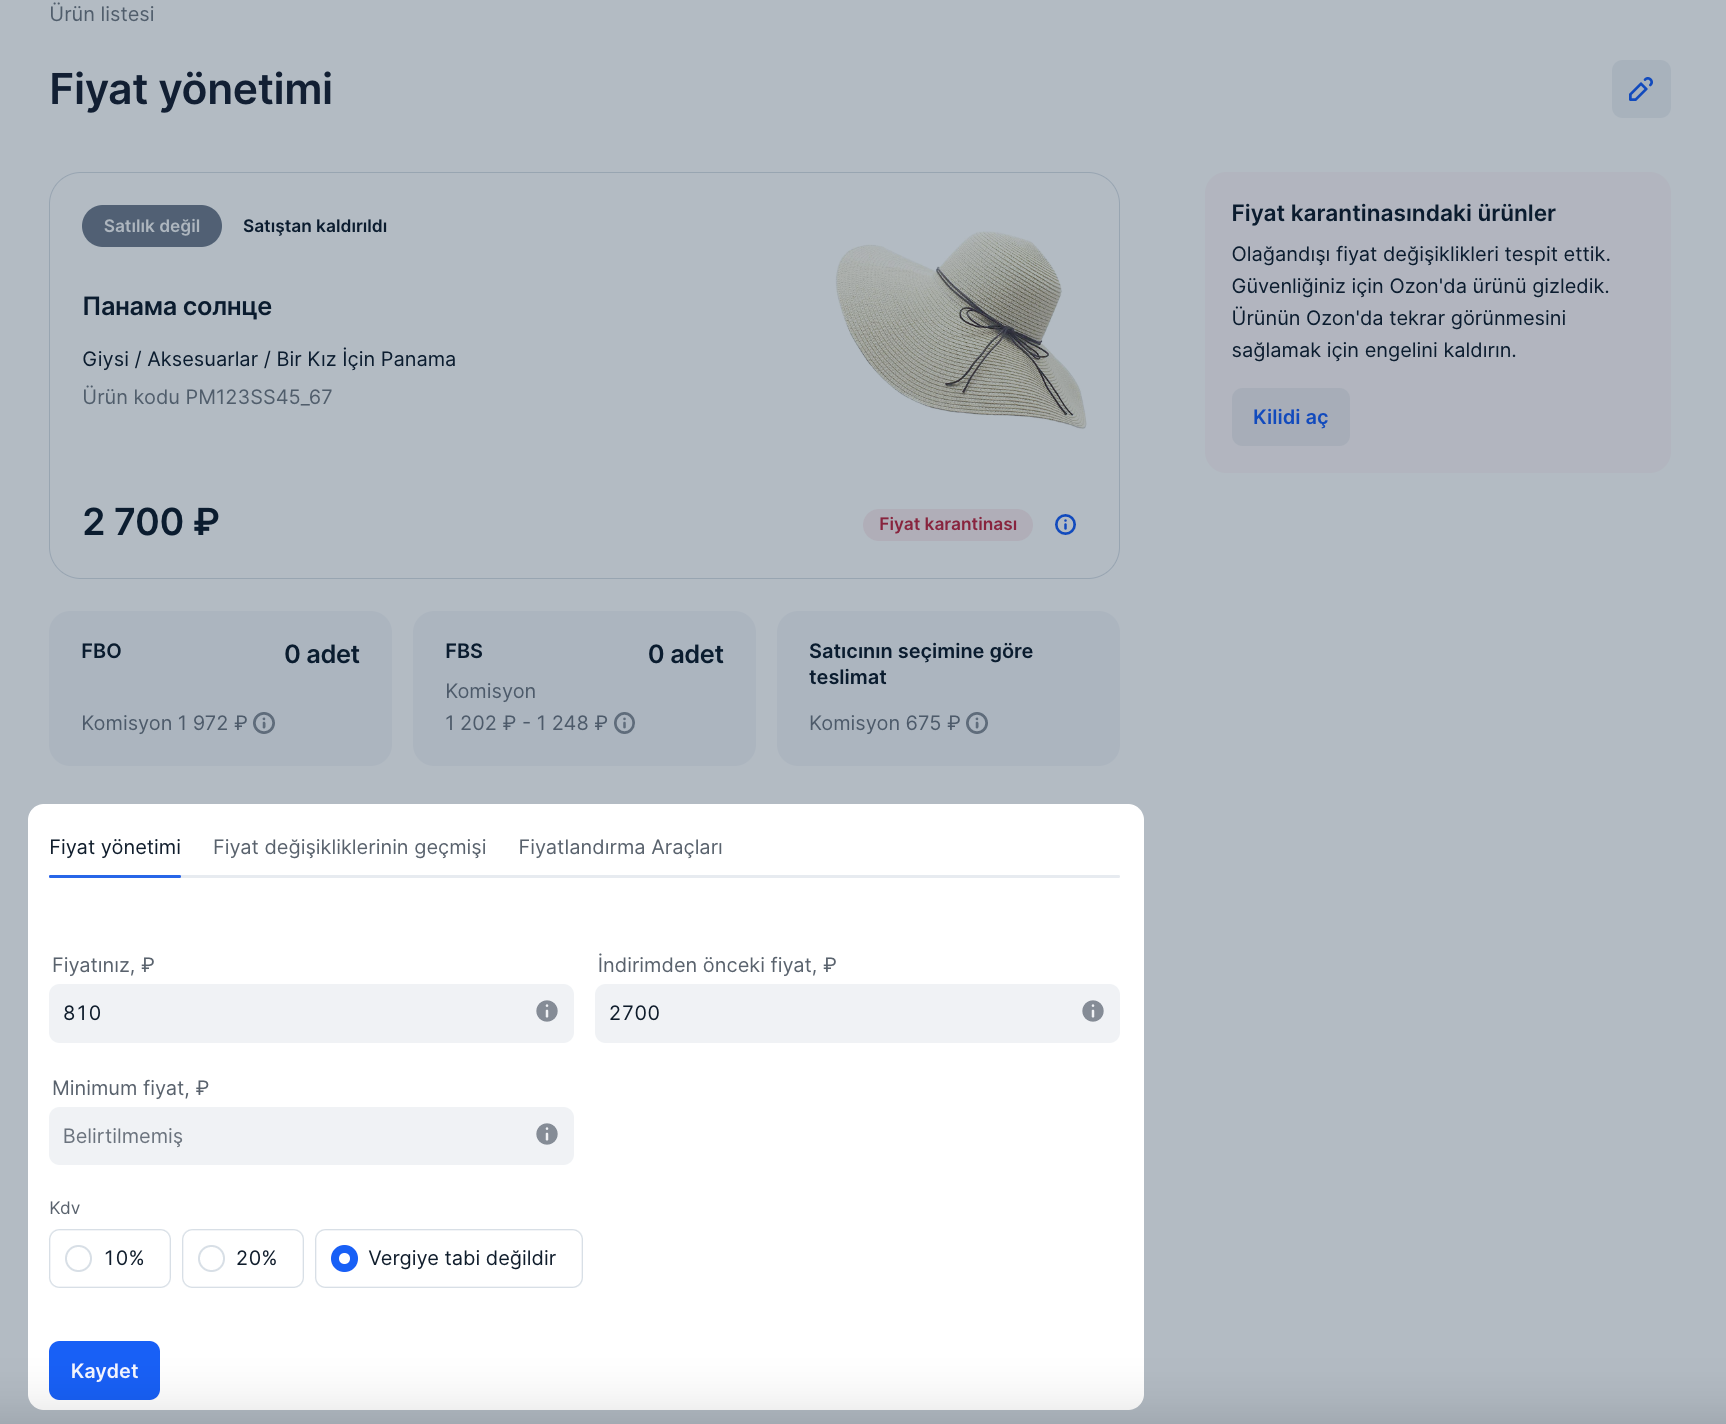1726x1424 pixels.
Task: Go to Ürün listesi breadcrumb link
Action: coord(102,14)
